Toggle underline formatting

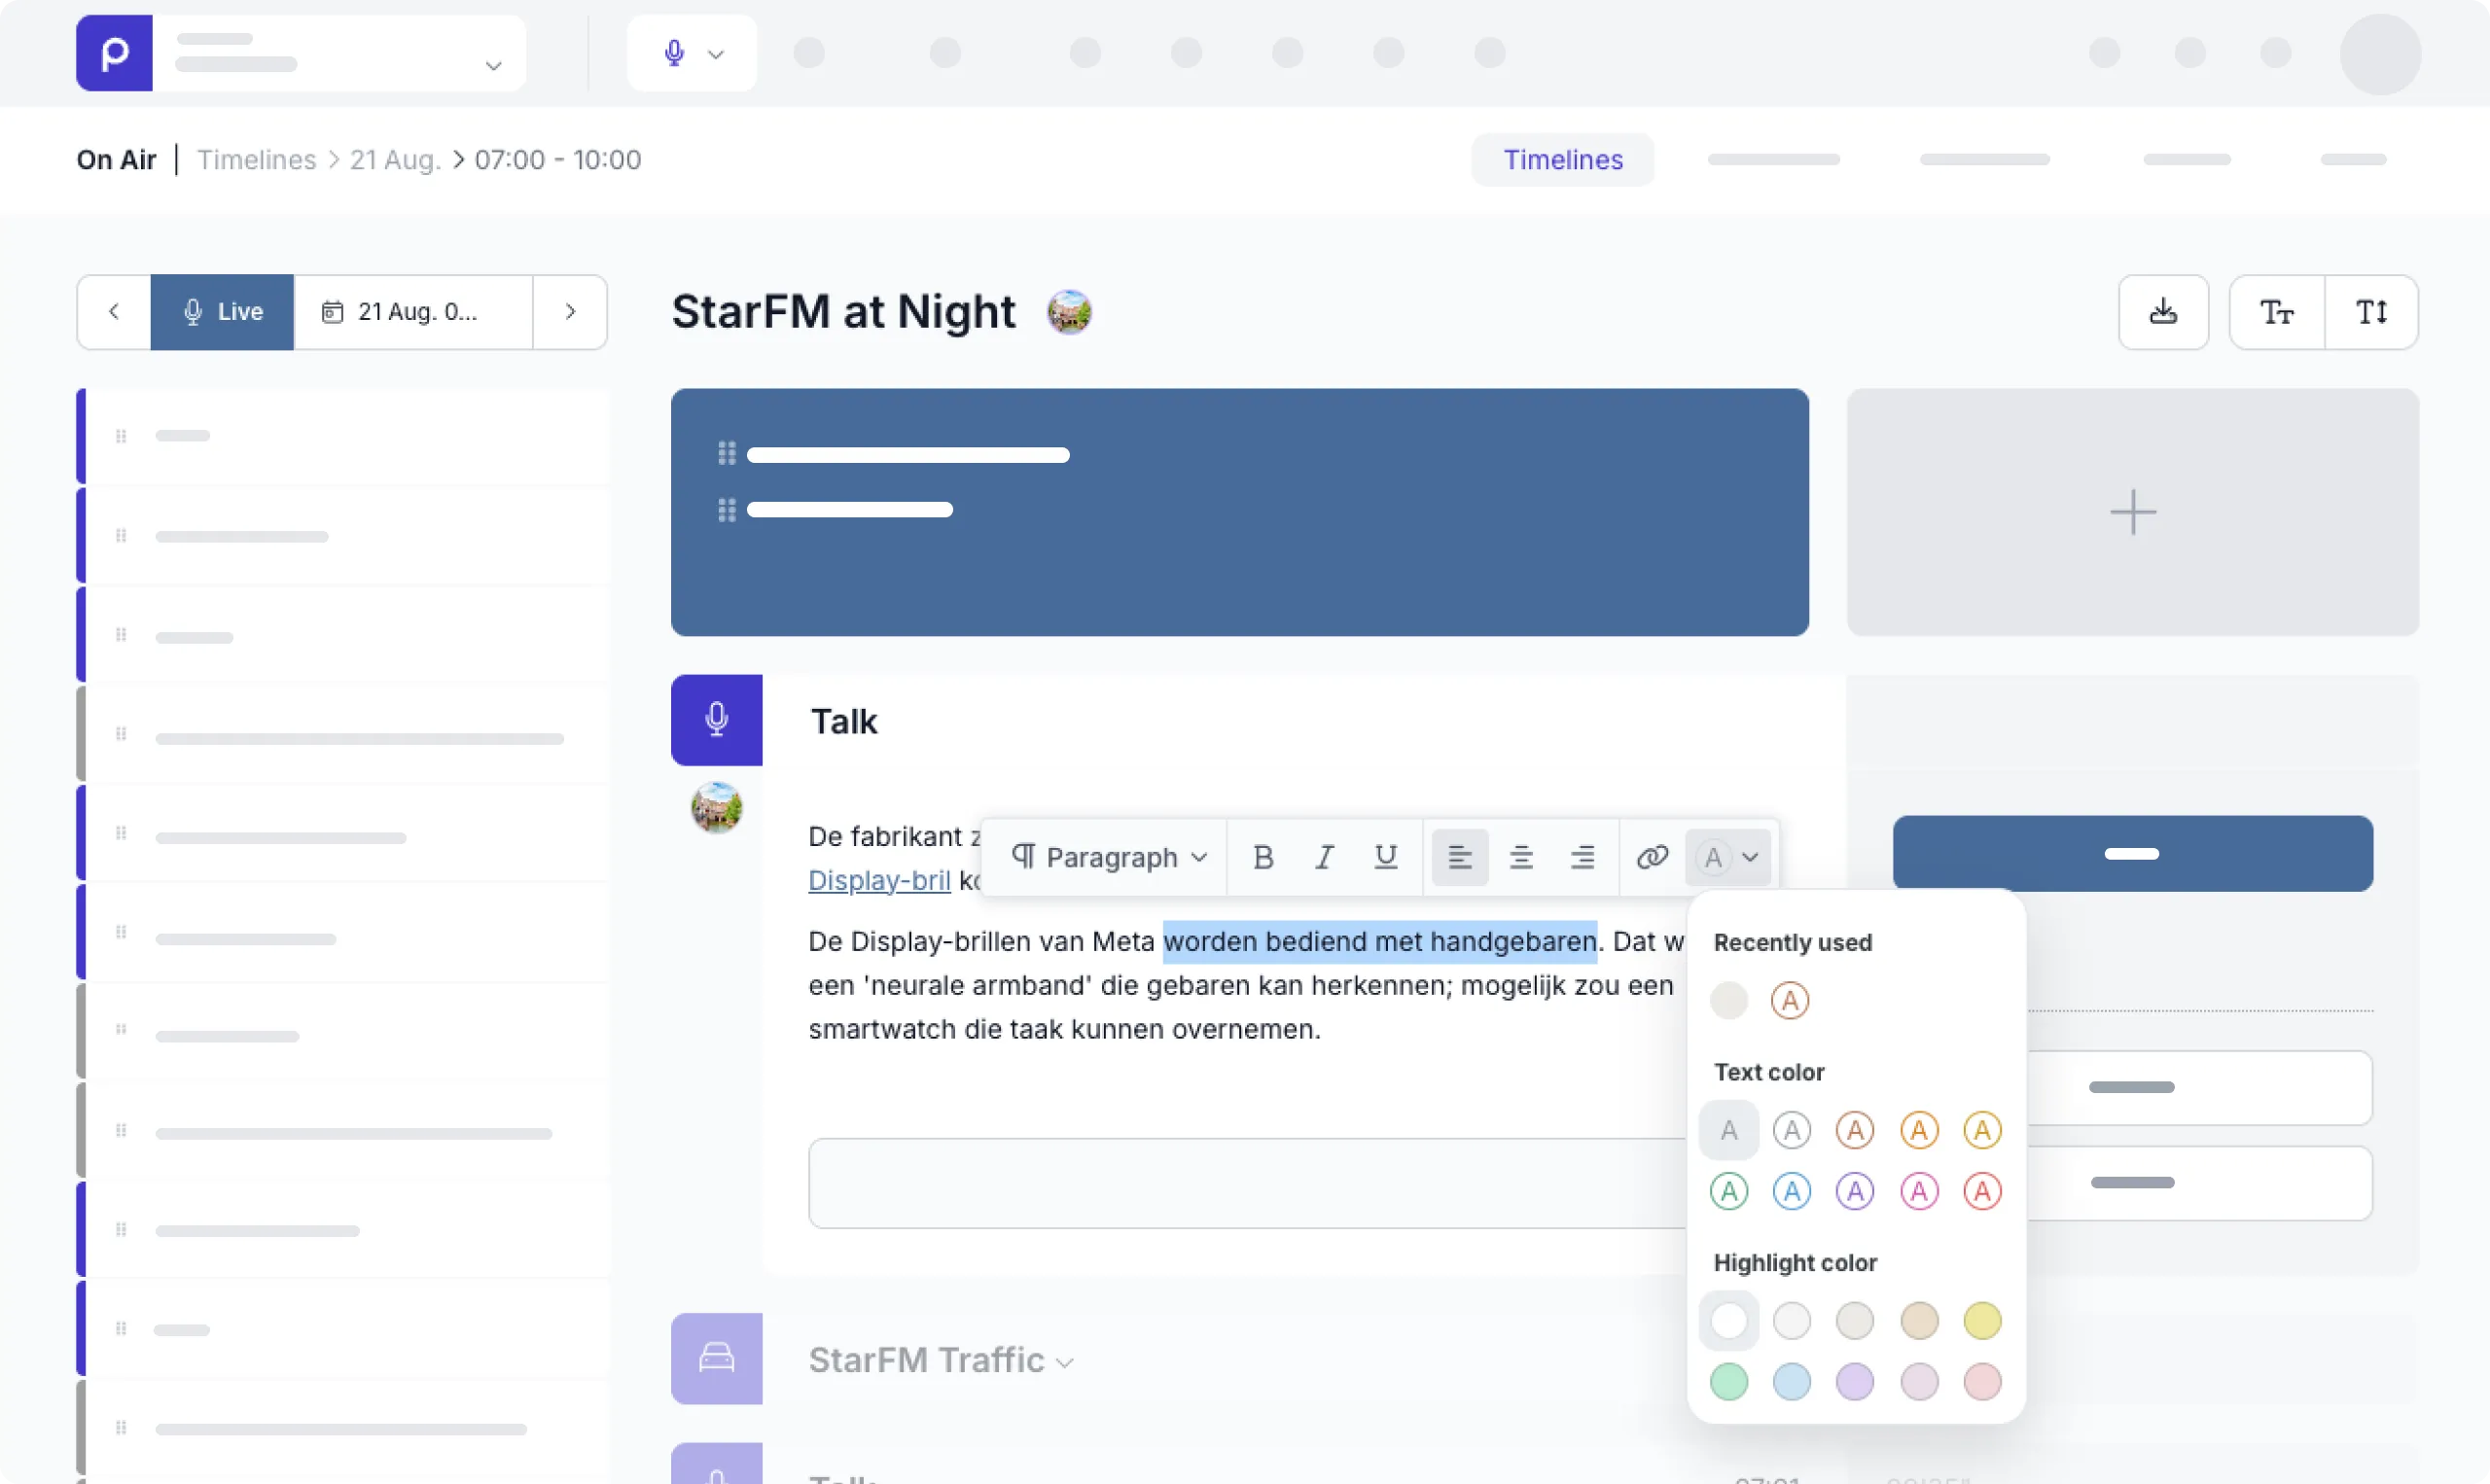[1385, 857]
